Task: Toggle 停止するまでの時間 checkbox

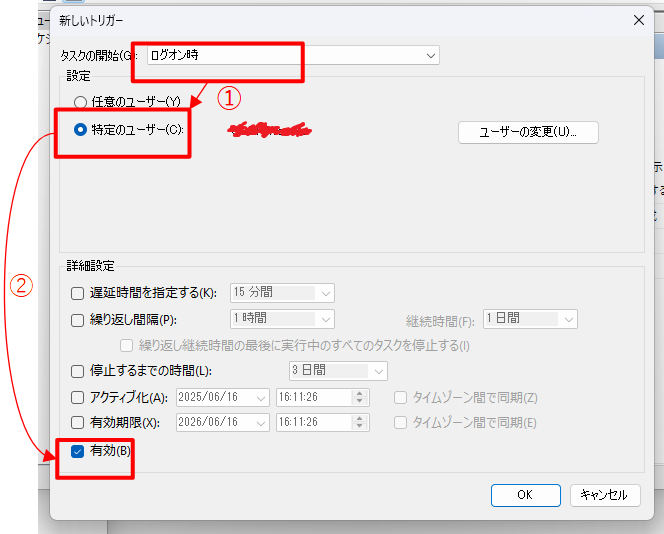Action: tap(77, 371)
